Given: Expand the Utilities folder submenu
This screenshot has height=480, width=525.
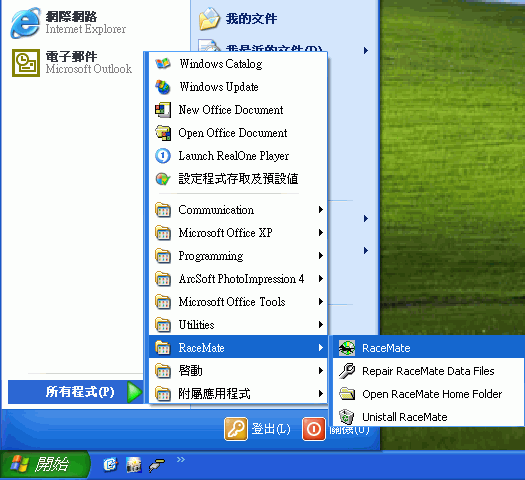Looking at the screenshot, I should (x=238, y=325).
